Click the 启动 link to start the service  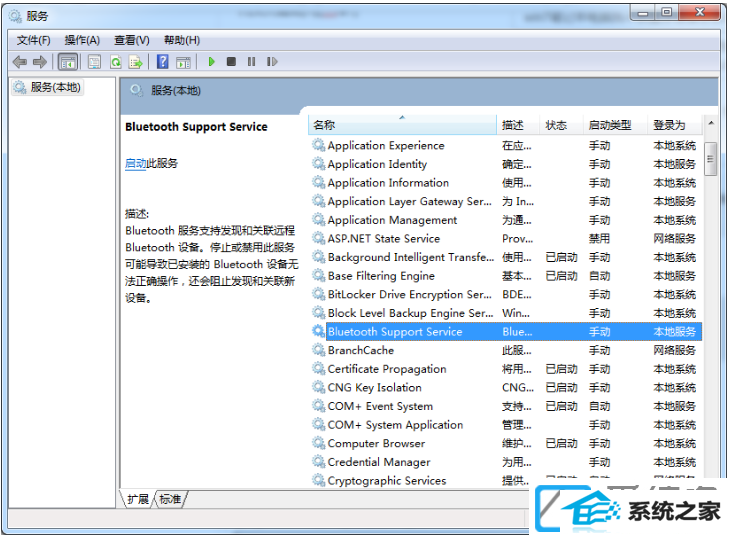(x=136, y=163)
